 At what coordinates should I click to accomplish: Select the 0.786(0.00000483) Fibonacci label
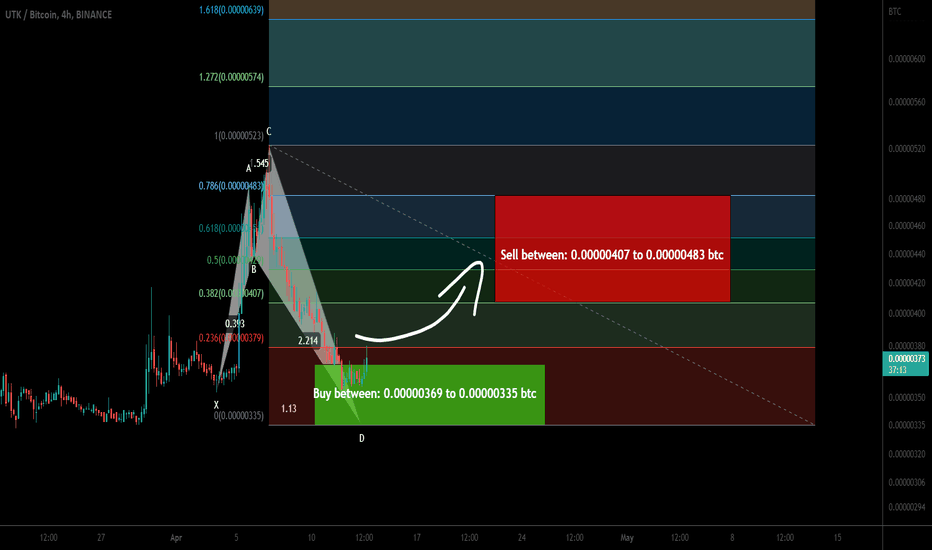click(231, 186)
